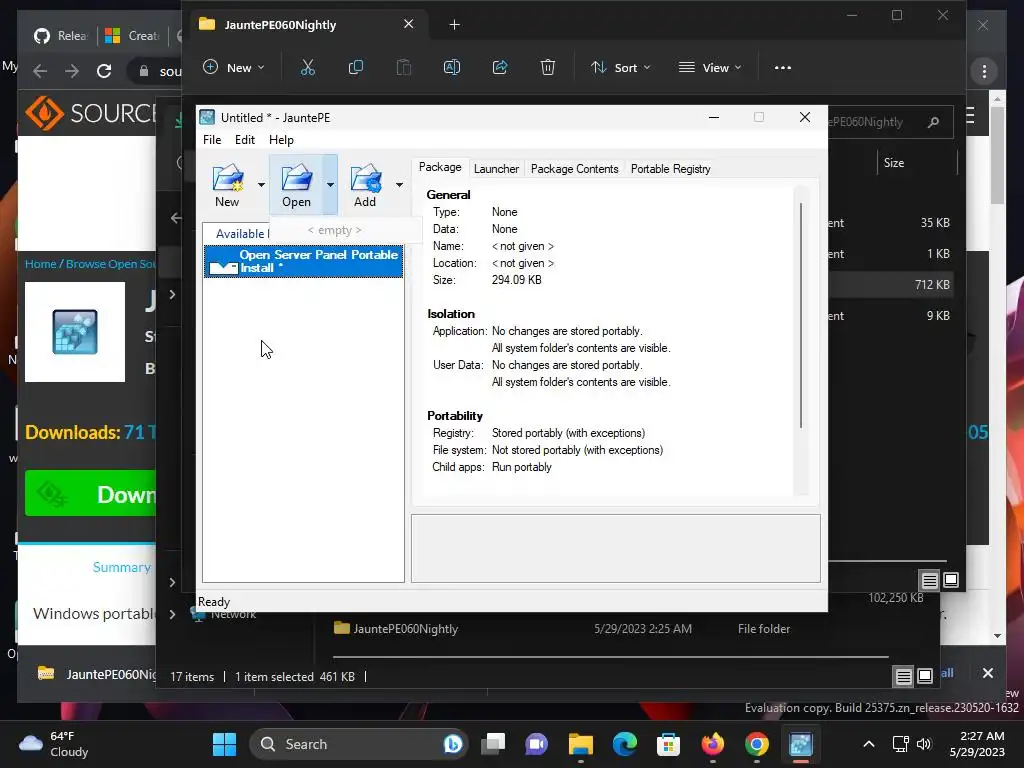Switch to the Portable Registry tab
This screenshot has height=768, width=1024.
pos(671,168)
